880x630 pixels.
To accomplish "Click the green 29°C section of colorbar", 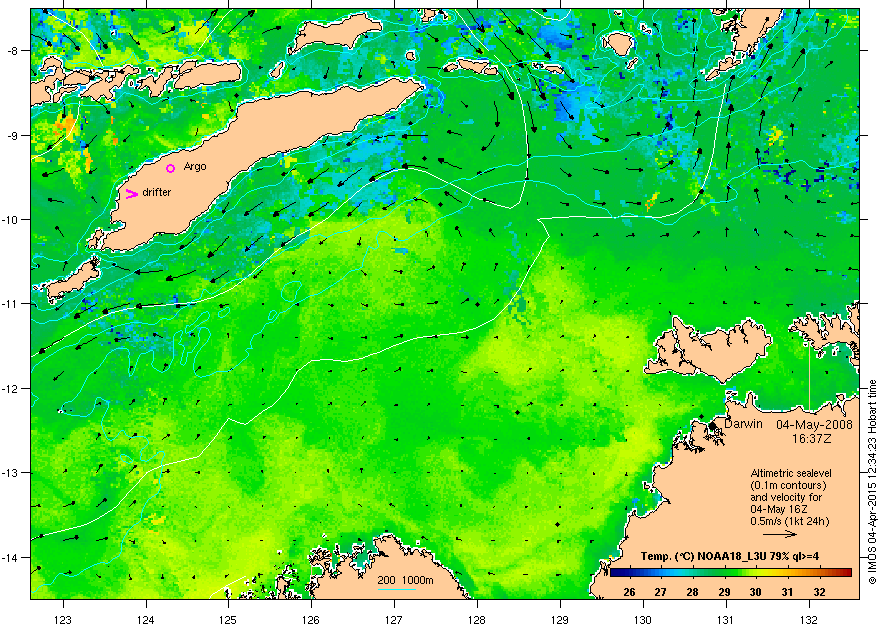I will tap(724, 573).
